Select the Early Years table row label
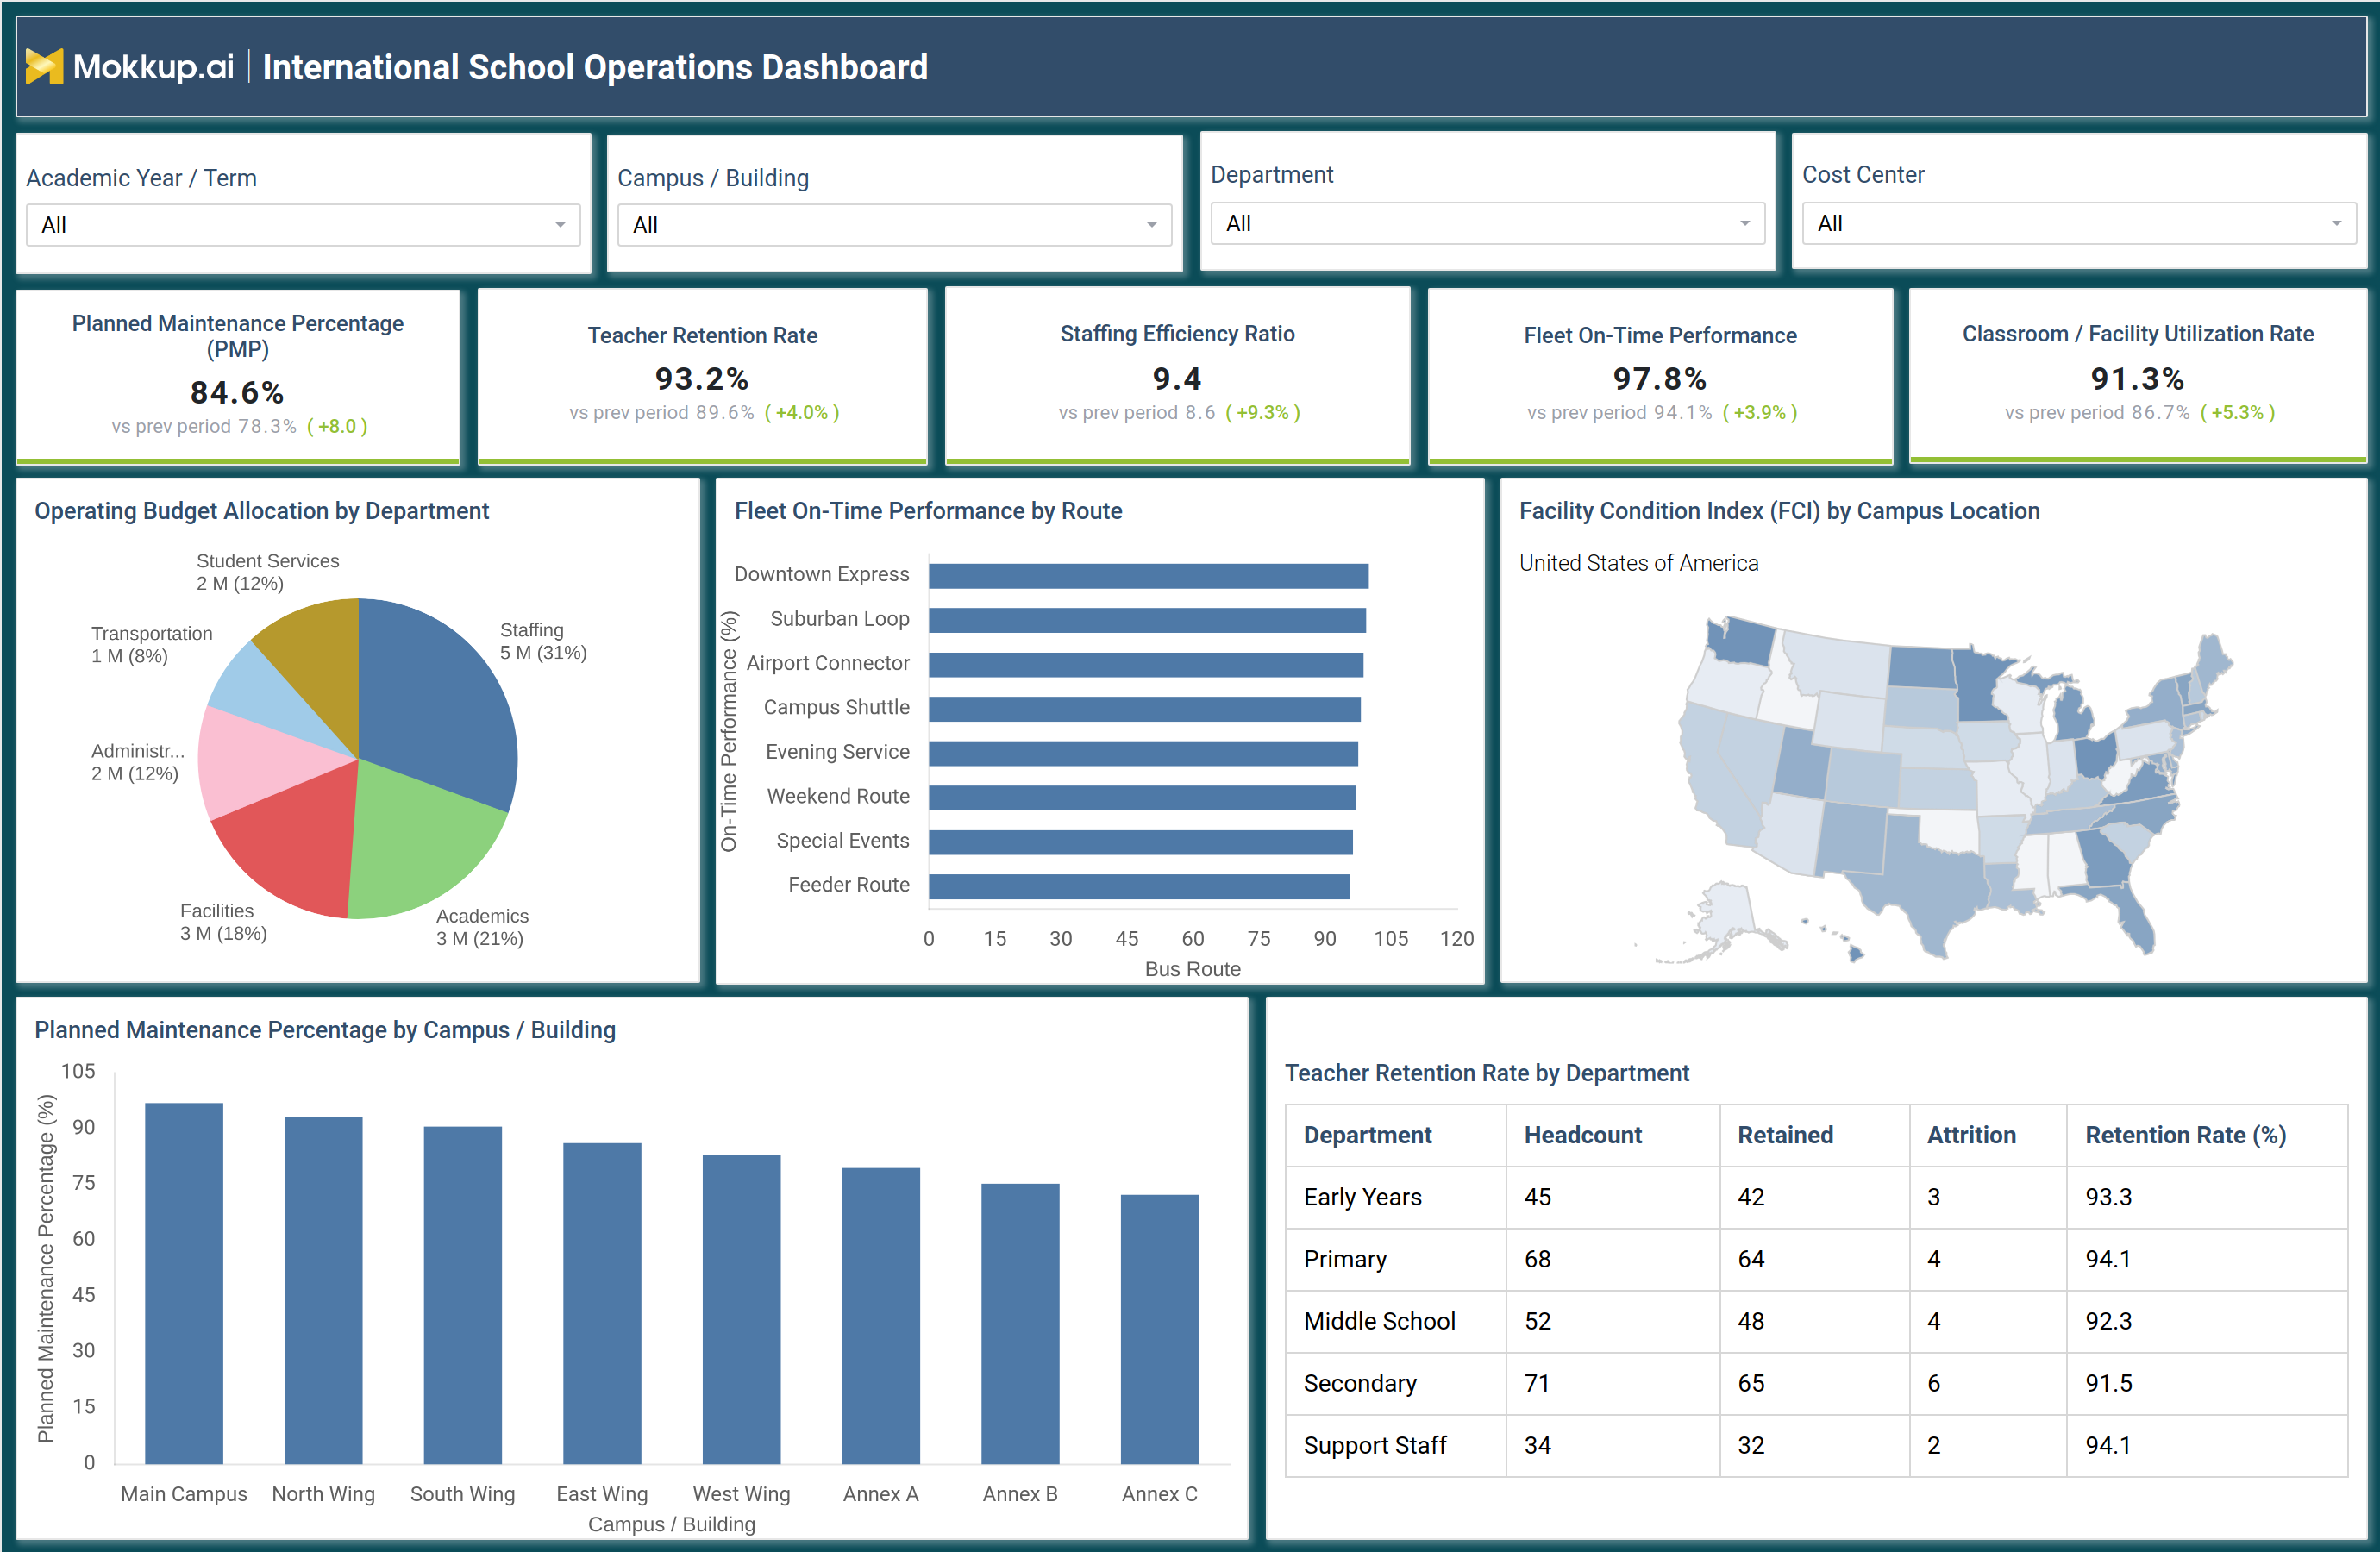The height and width of the screenshot is (1552, 2380). click(1362, 1197)
